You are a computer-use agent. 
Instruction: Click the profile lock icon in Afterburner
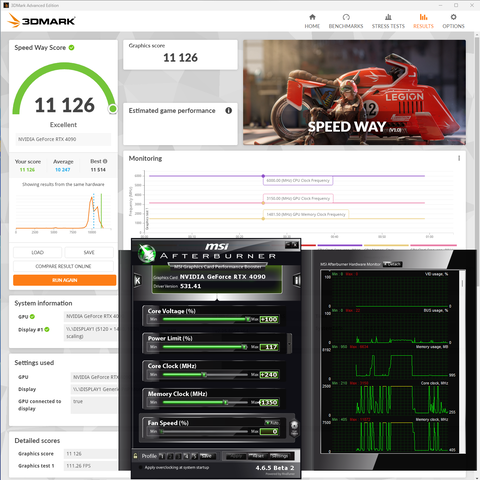tap(135, 456)
